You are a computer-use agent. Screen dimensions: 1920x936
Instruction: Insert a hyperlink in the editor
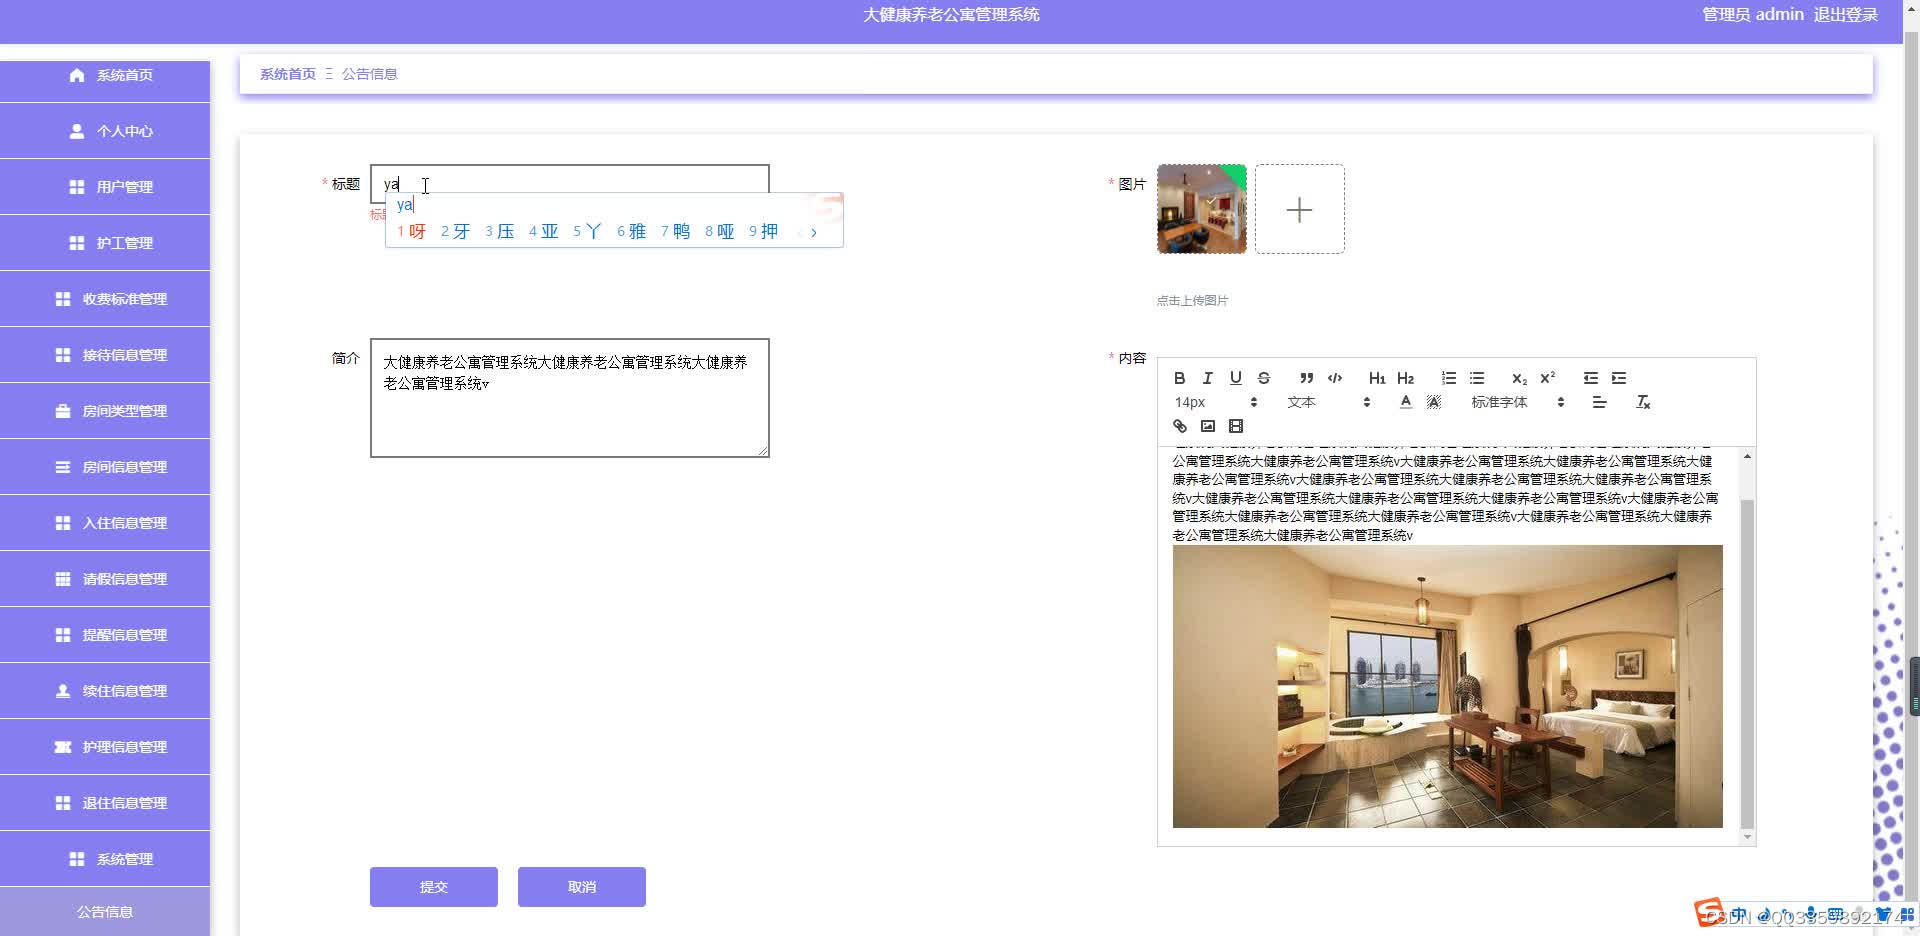tap(1179, 426)
